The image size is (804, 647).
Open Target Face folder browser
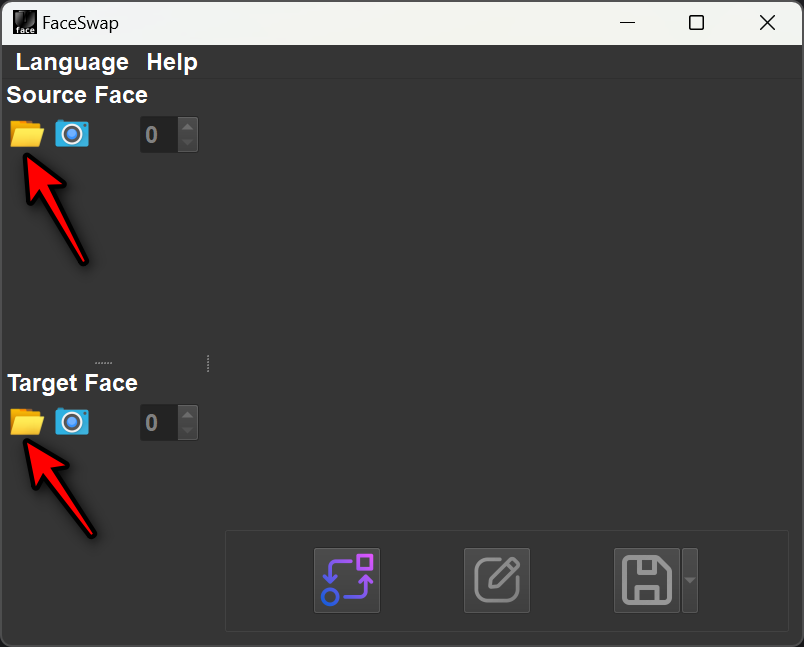pyautogui.click(x=27, y=422)
